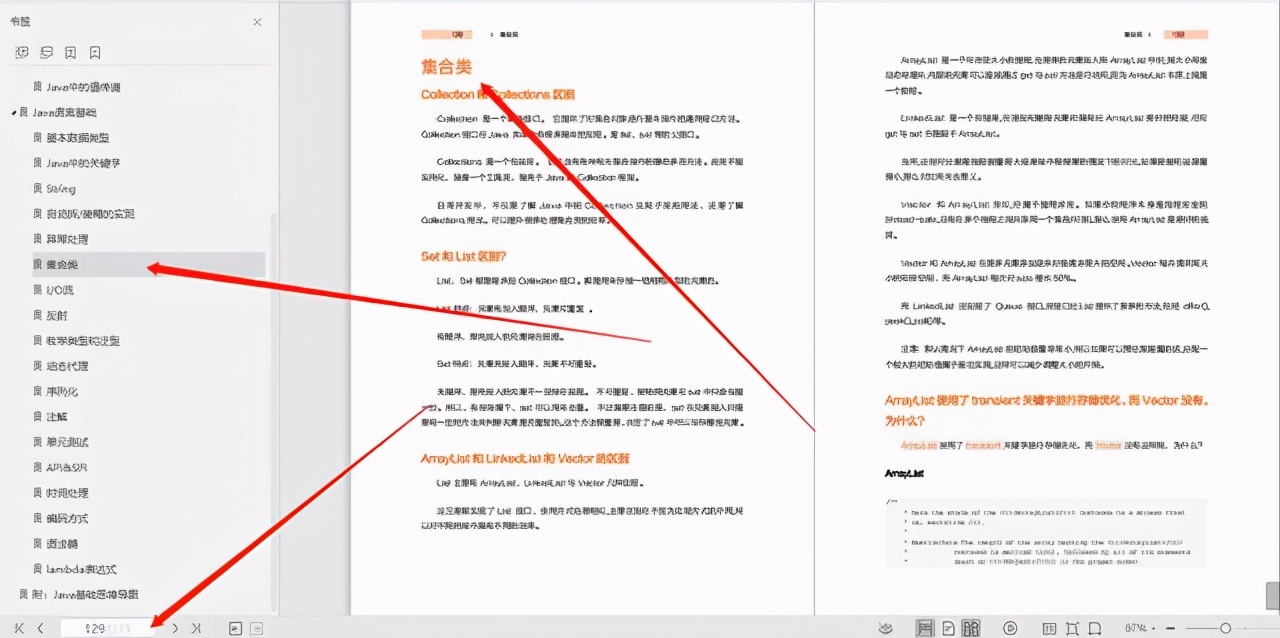The width and height of the screenshot is (1280, 638).
Task: Go to next page using arrow button
Action: pyautogui.click(x=175, y=627)
